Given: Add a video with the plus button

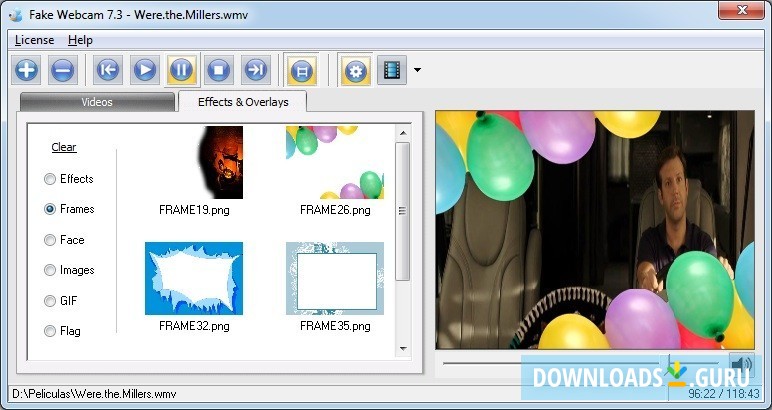Looking at the screenshot, I should coord(26,70).
